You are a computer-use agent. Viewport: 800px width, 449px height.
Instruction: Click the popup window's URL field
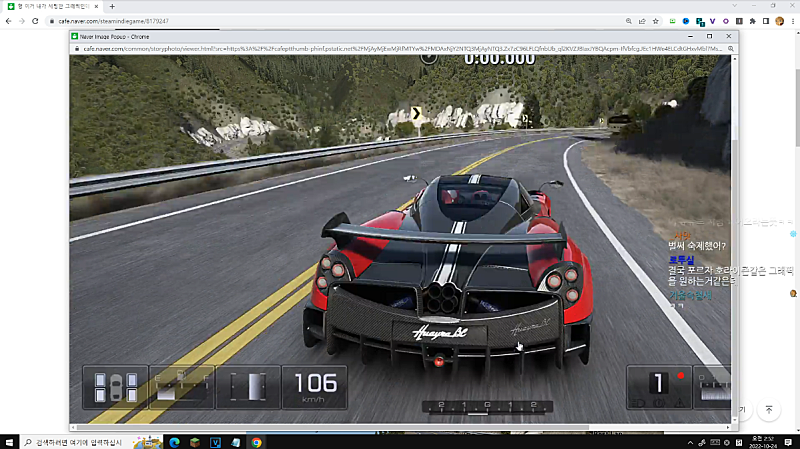[400, 47]
